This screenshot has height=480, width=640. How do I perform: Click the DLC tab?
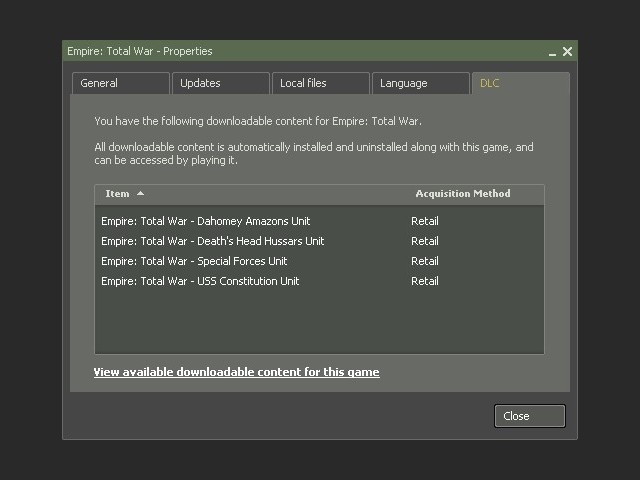coord(521,83)
